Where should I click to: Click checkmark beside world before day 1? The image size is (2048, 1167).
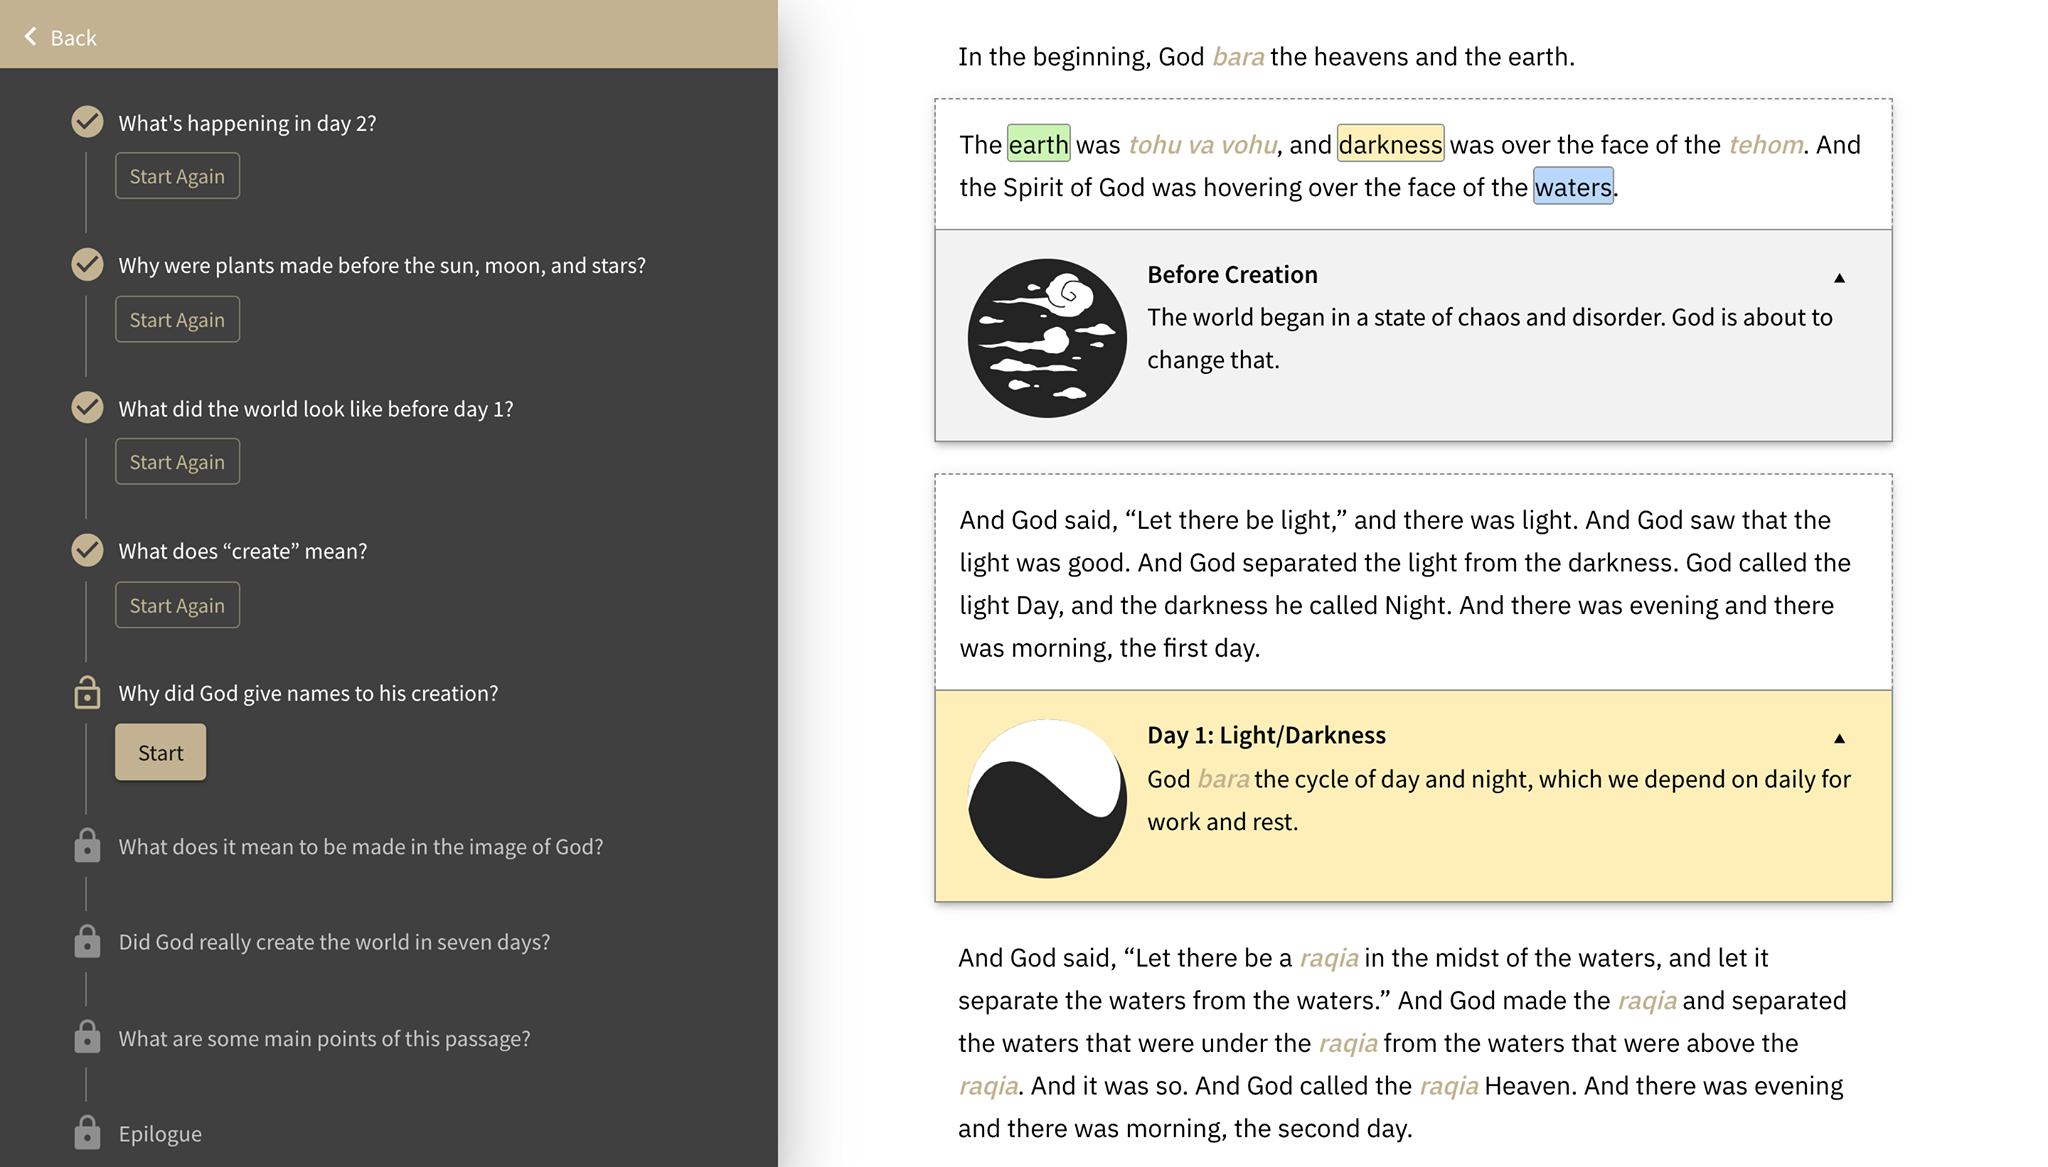[87, 408]
